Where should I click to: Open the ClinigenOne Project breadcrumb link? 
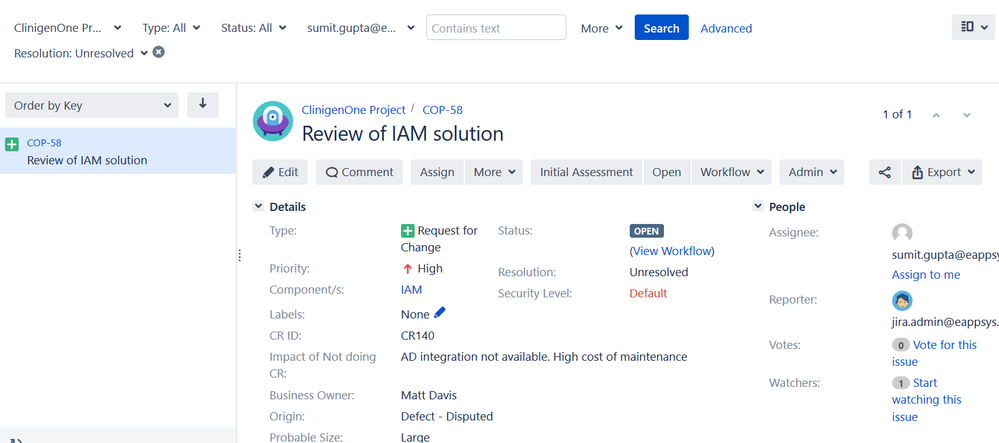(353, 110)
